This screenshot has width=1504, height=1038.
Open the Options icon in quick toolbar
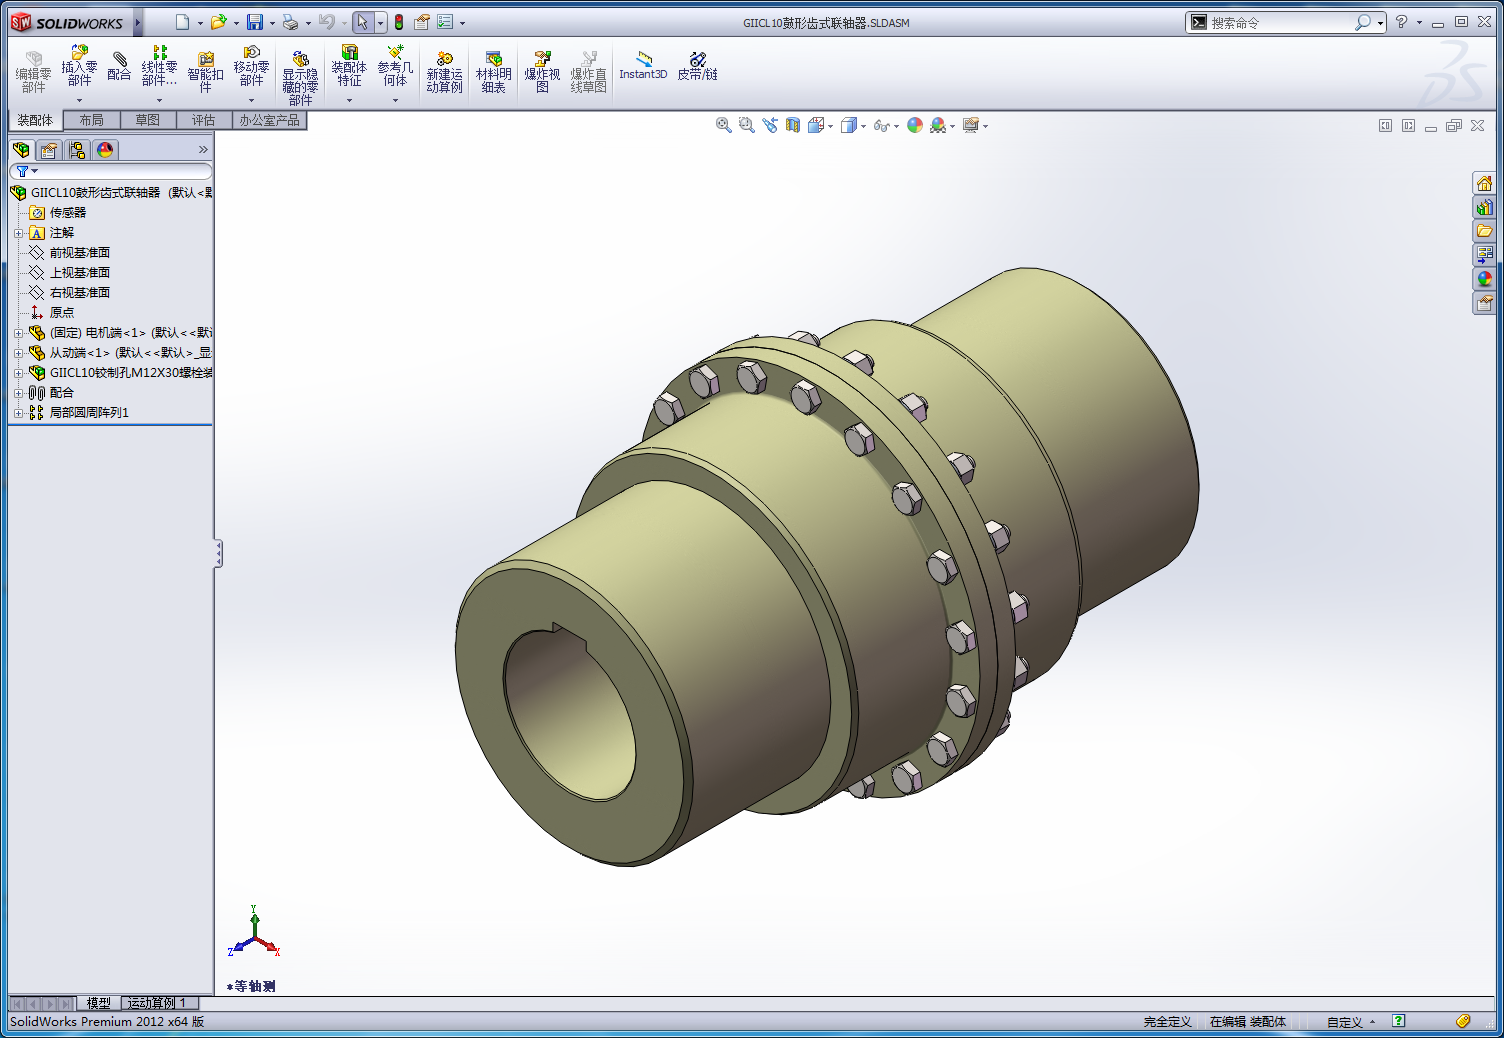pyautogui.click(x=422, y=22)
